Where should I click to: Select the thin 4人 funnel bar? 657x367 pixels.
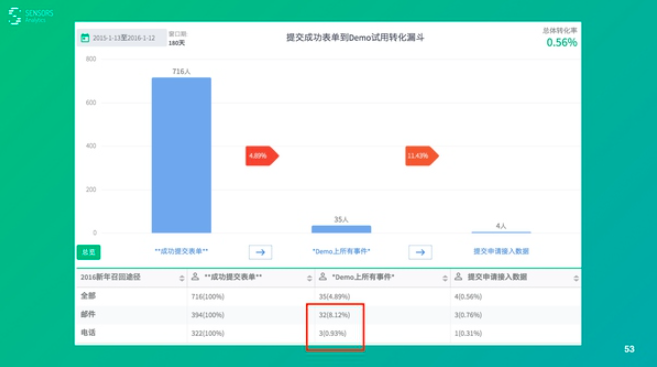click(x=501, y=232)
